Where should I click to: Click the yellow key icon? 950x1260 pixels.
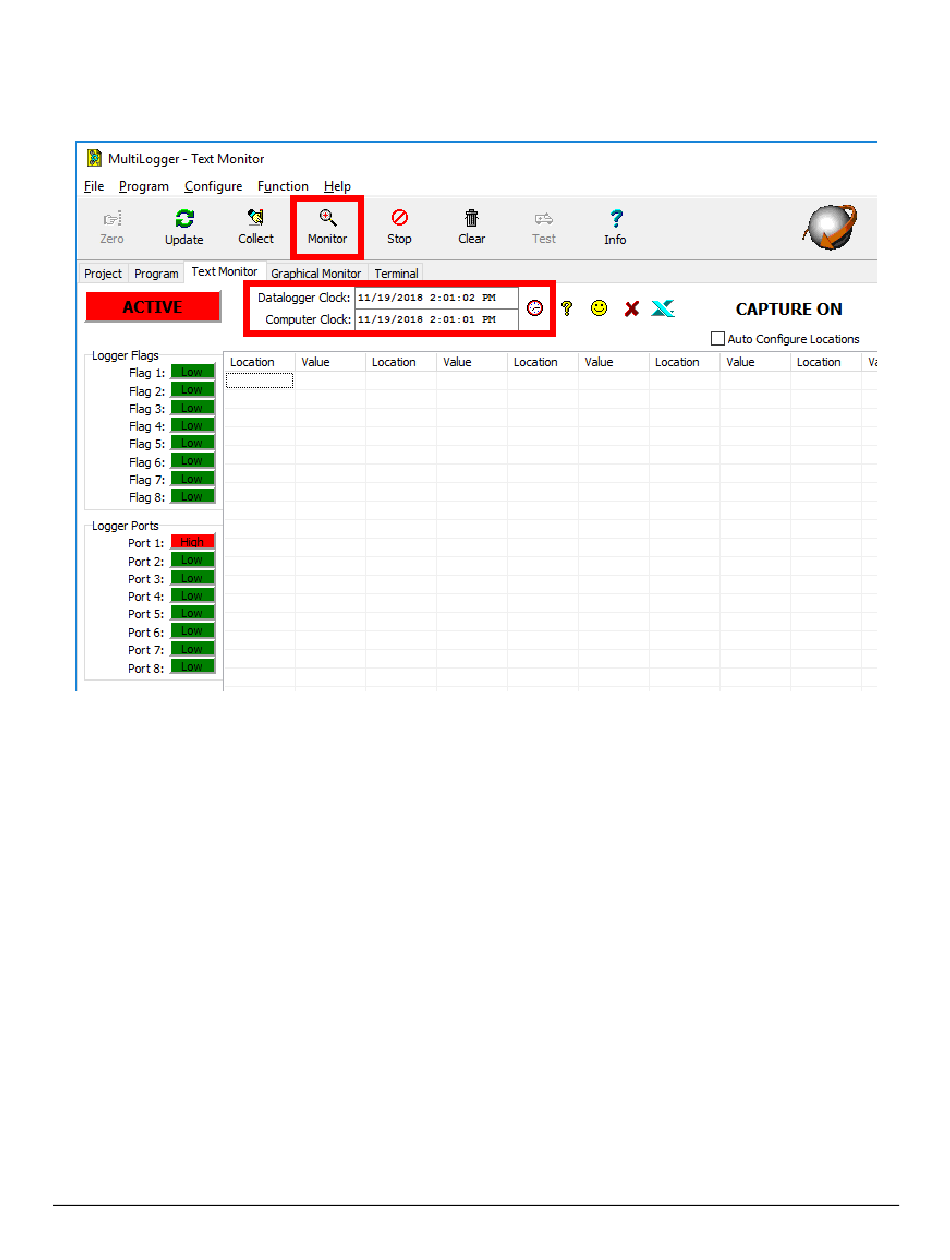566,309
